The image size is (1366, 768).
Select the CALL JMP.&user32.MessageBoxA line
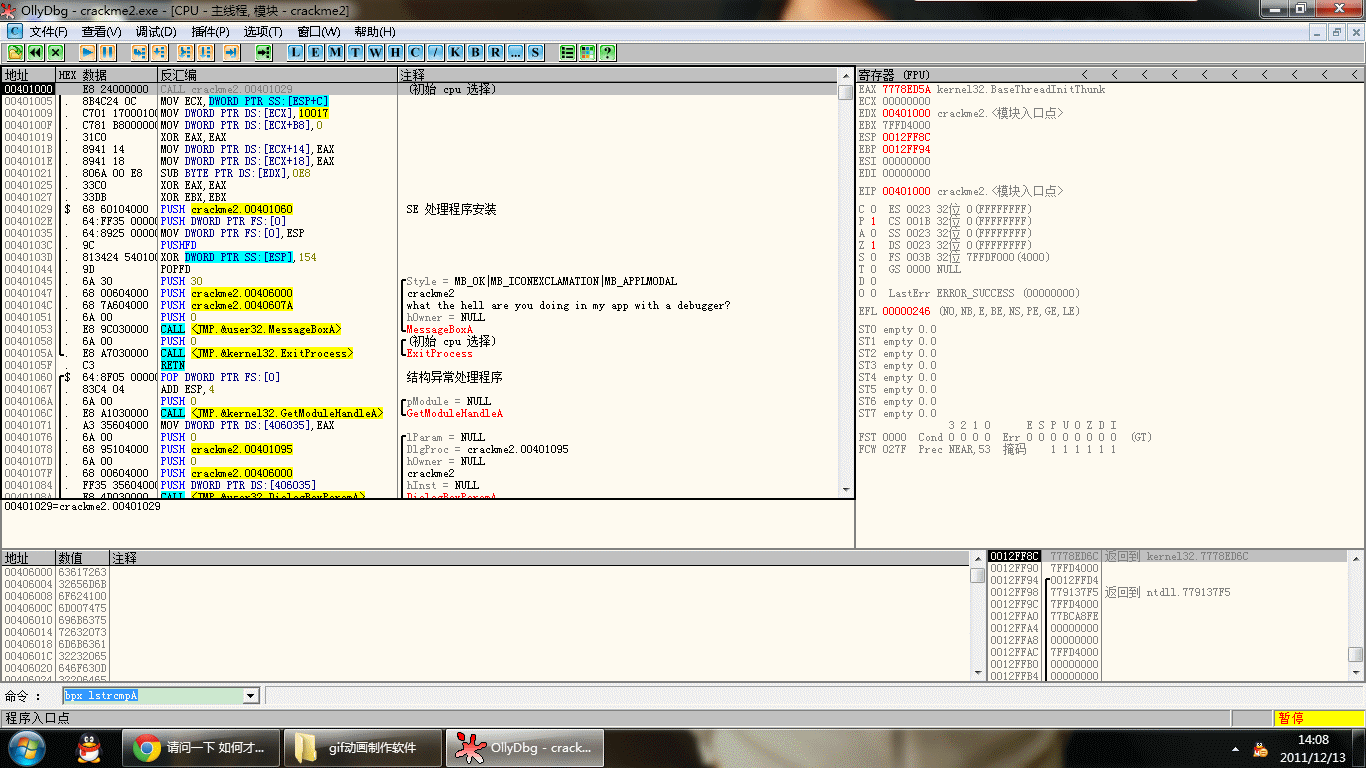251,329
